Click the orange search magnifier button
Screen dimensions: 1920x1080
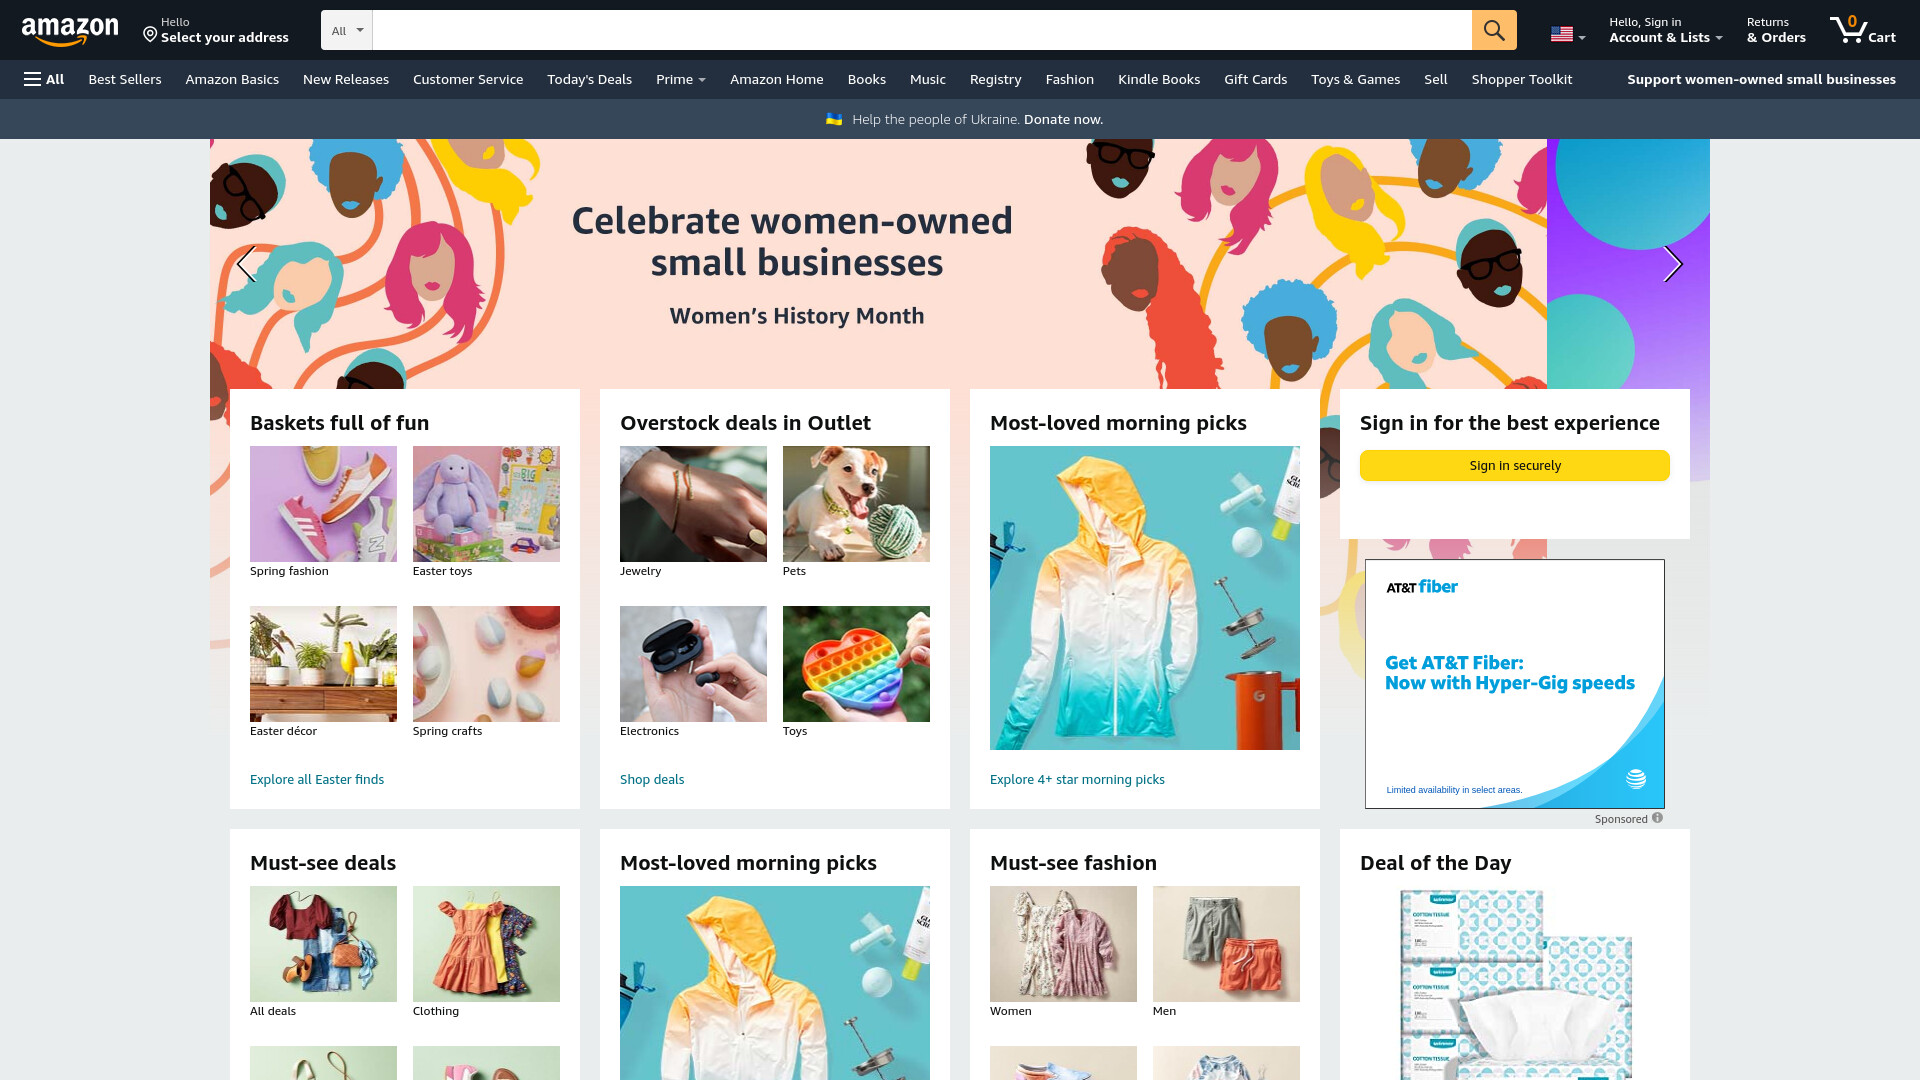point(1494,30)
